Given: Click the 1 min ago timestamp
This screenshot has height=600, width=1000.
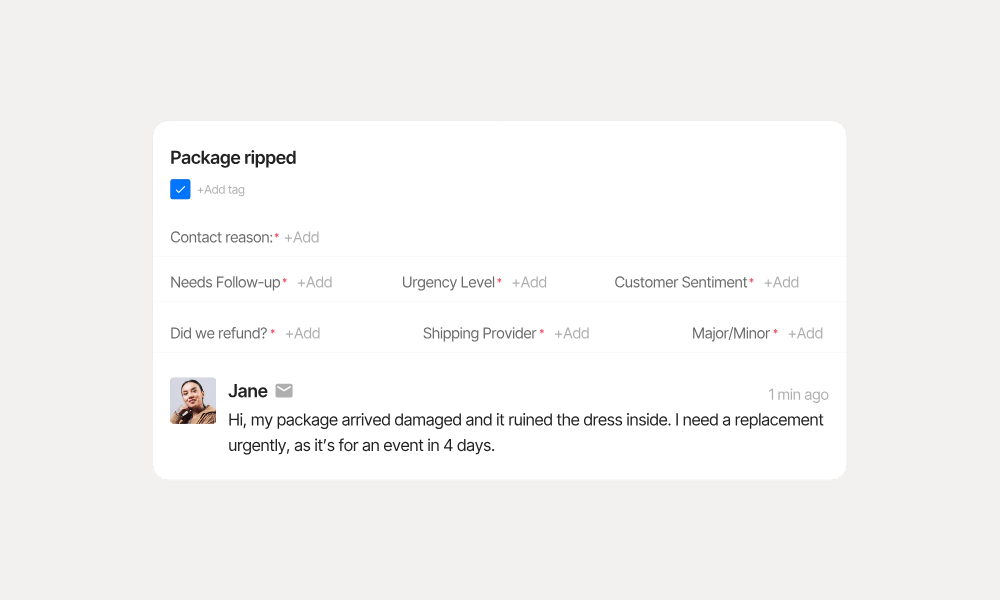Looking at the screenshot, I should pyautogui.click(x=798, y=395).
